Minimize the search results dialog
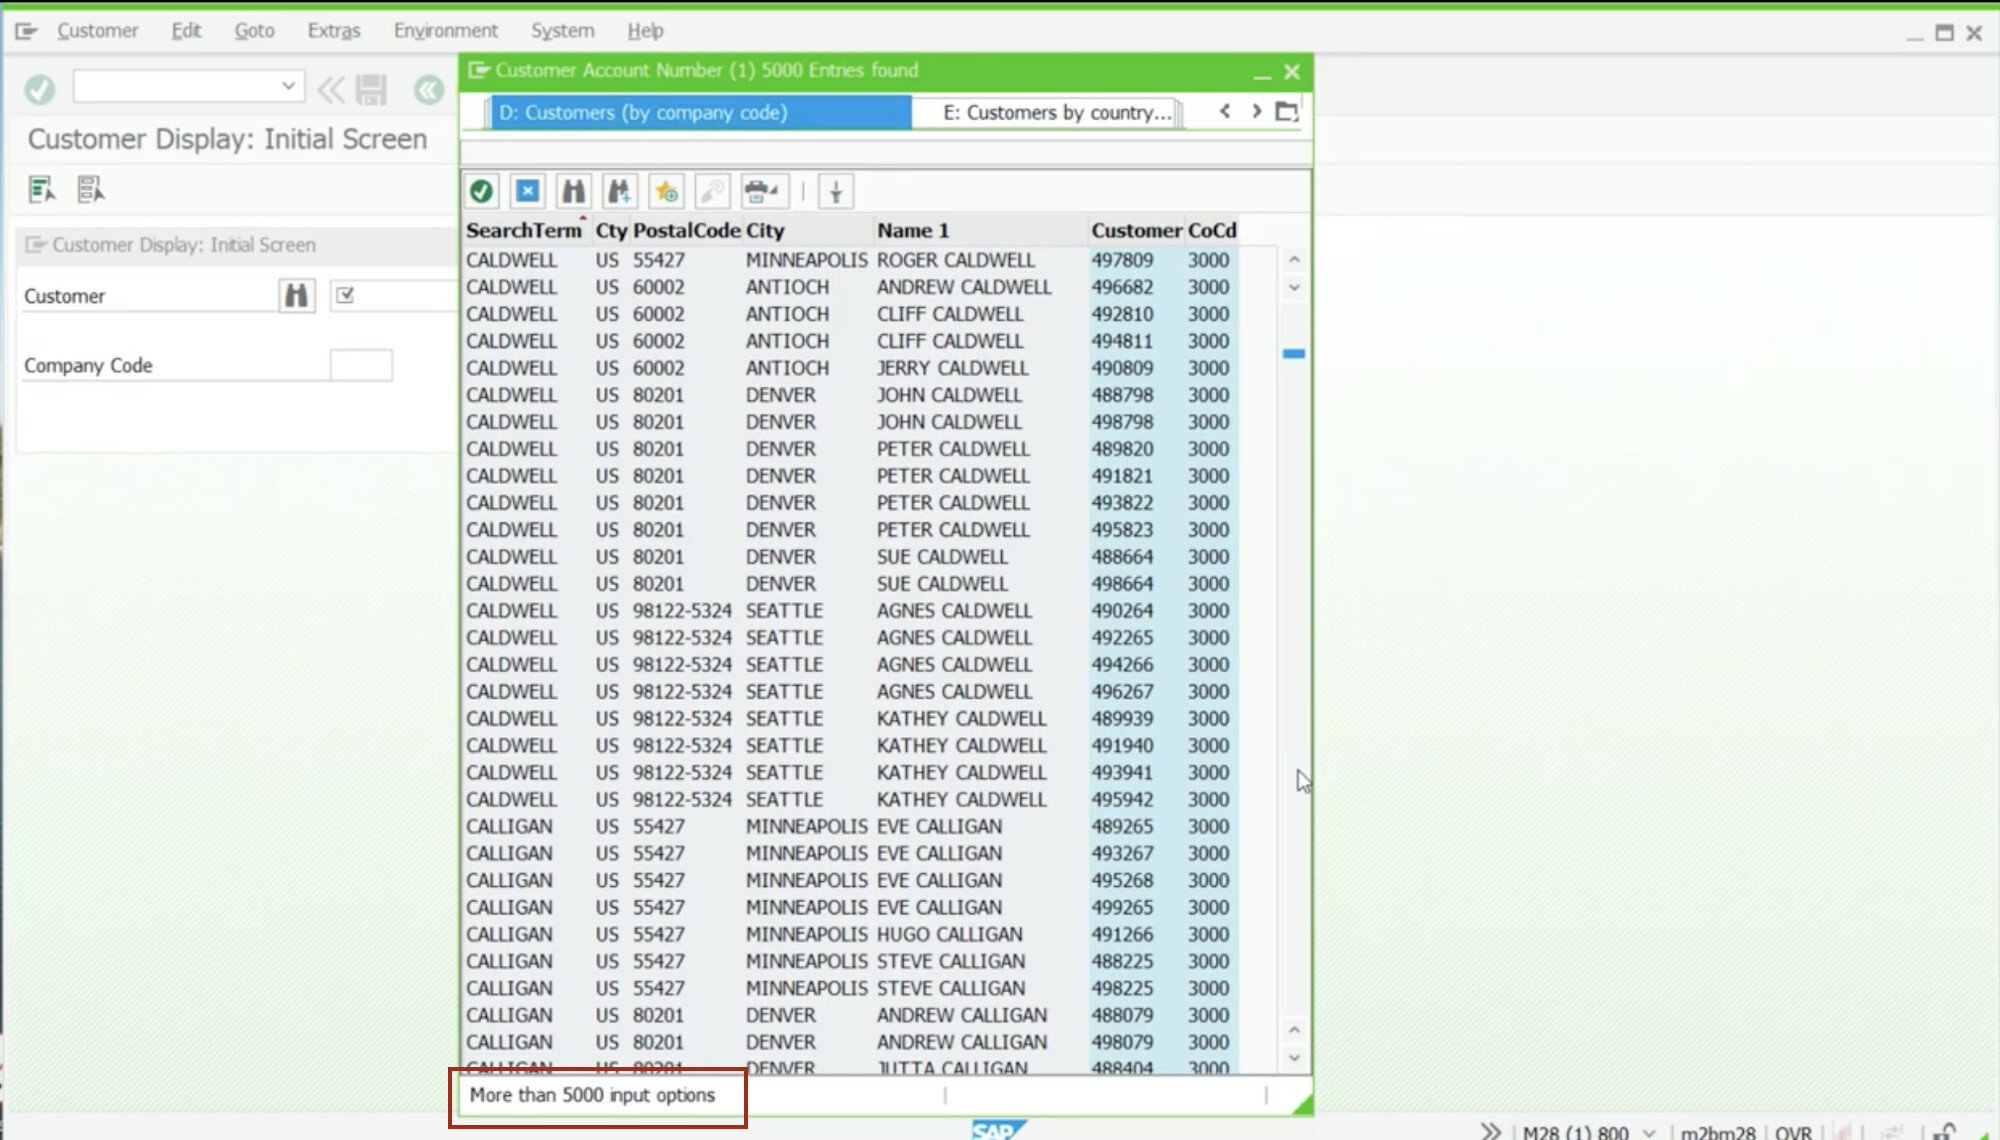2000x1140 pixels. (x=1262, y=73)
